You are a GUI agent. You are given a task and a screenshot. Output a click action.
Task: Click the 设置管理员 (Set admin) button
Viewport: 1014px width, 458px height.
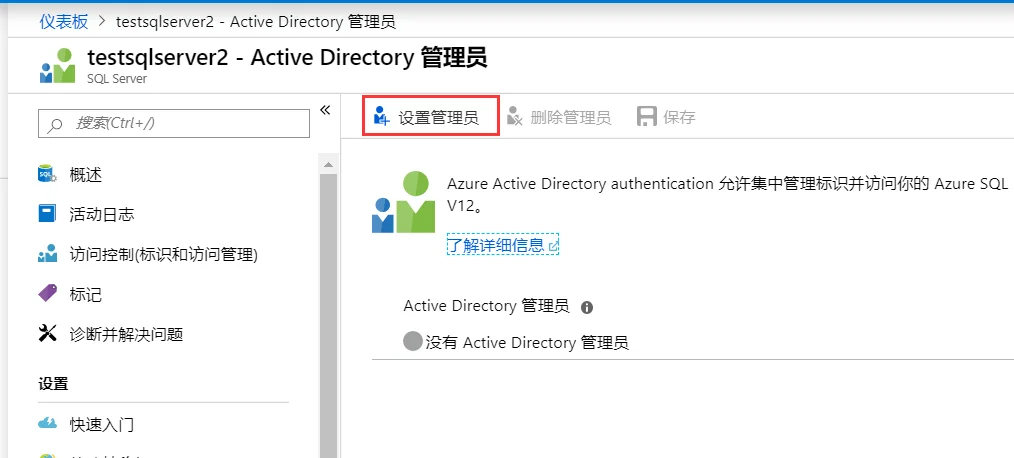(x=430, y=116)
